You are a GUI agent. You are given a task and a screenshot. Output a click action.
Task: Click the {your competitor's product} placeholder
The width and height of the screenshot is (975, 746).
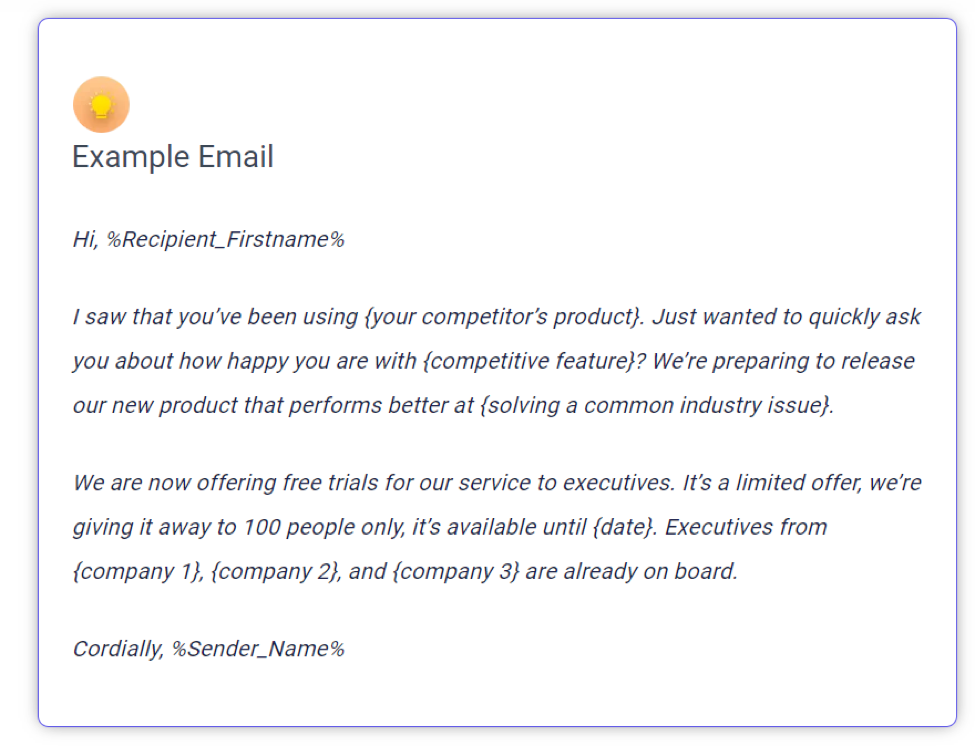click(503, 317)
